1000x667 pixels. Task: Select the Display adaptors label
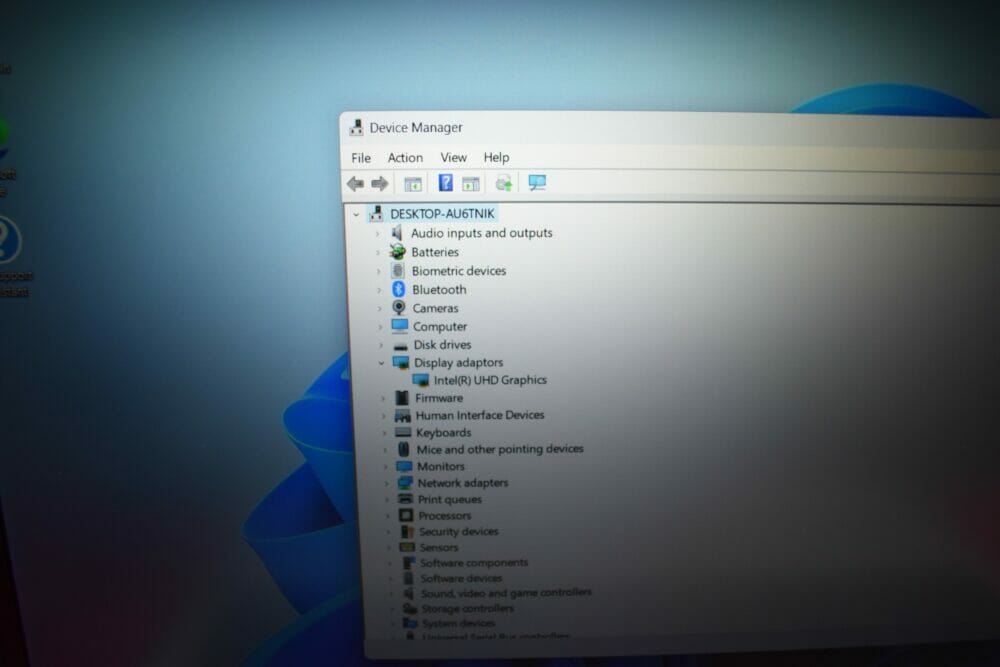click(459, 362)
